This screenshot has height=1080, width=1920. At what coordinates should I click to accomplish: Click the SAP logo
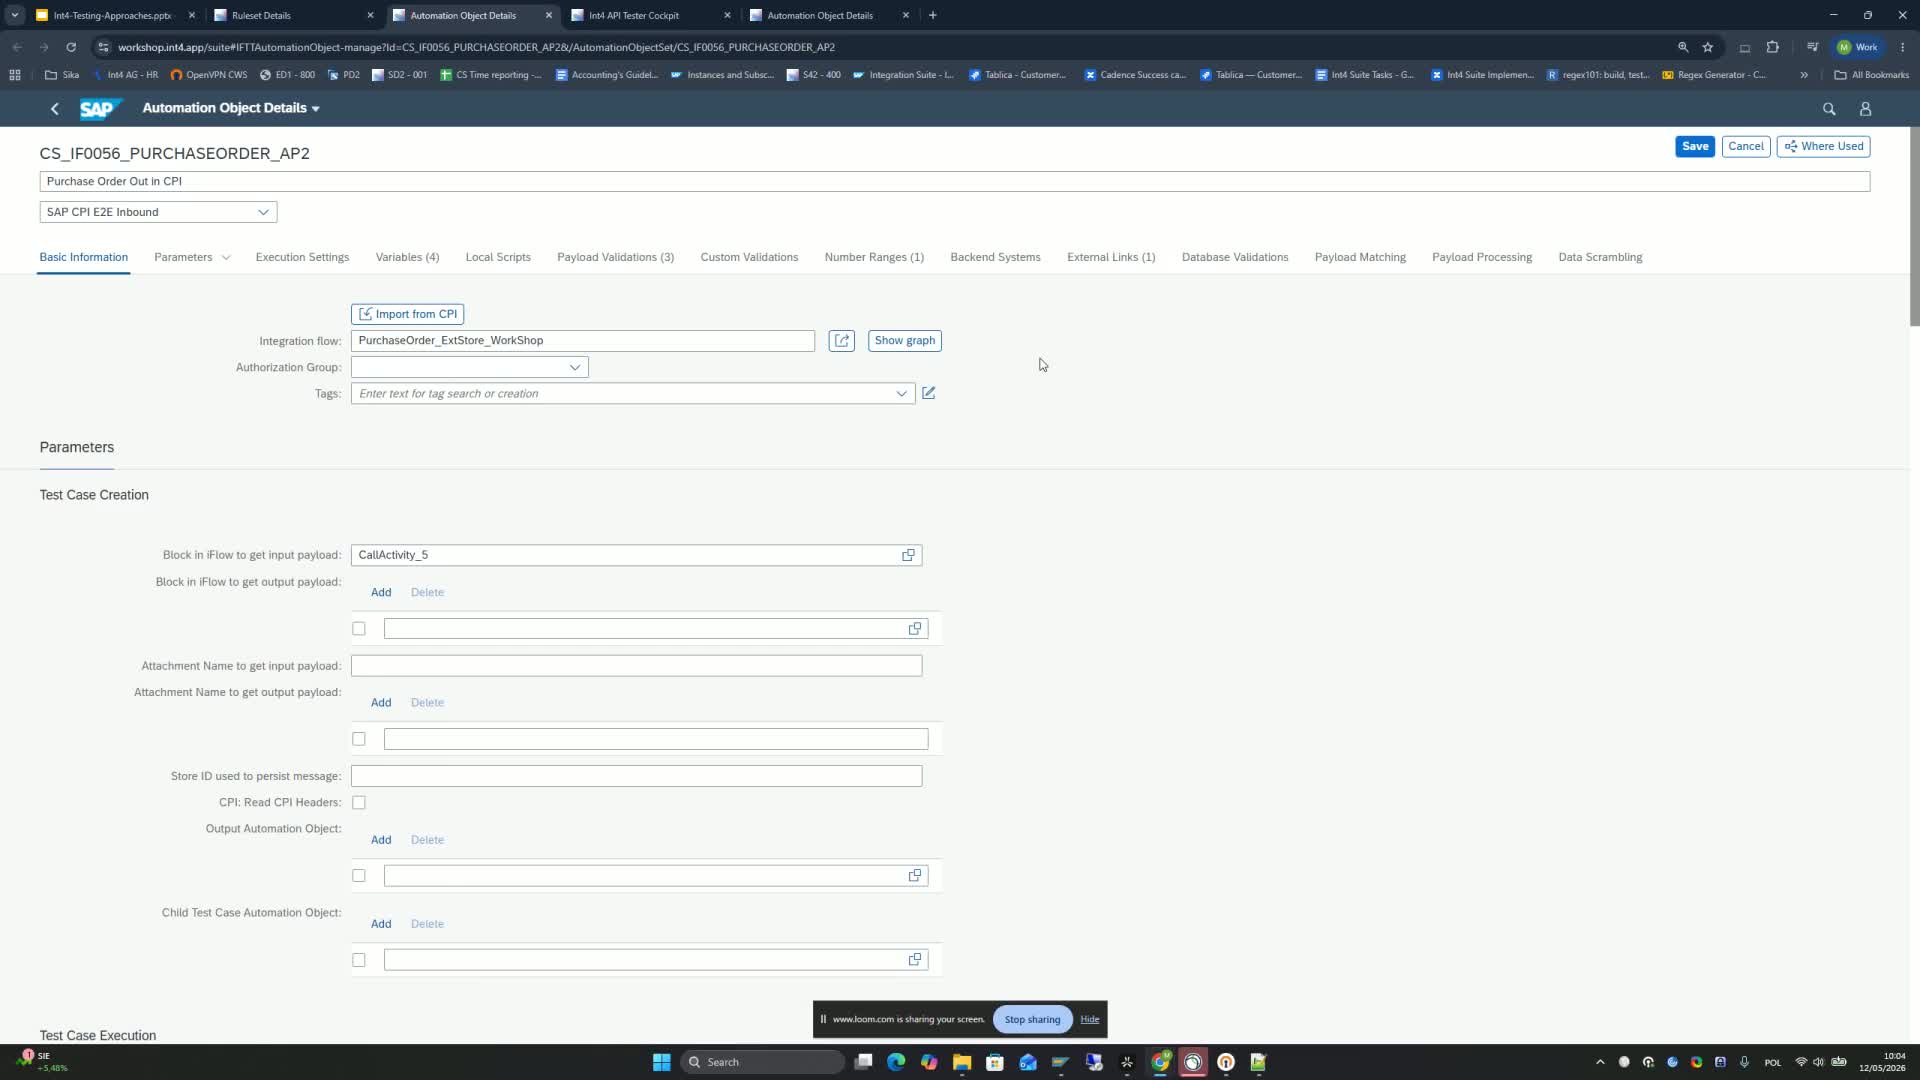tap(100, 108)
